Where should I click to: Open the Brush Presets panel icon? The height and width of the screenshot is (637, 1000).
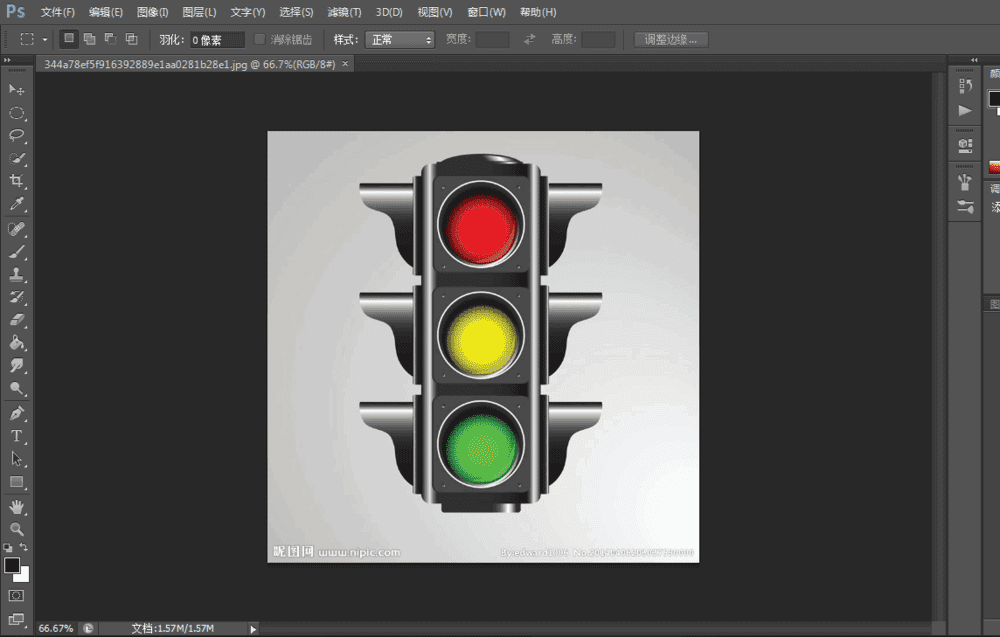pos(965,207)
